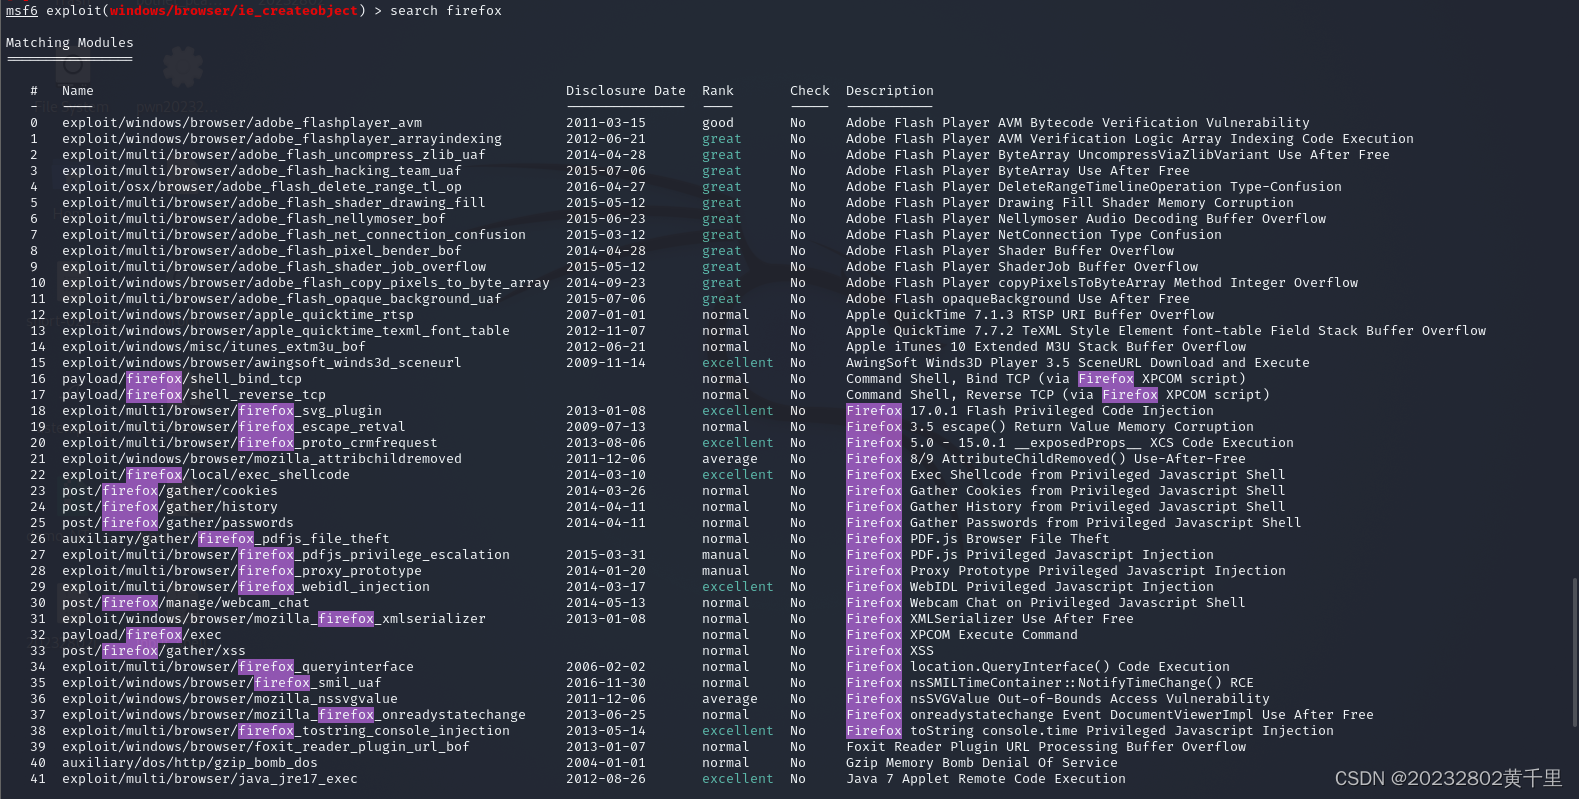Click disclosure date 2011-03-15
1579x799 pixels.
coord(606,123)
